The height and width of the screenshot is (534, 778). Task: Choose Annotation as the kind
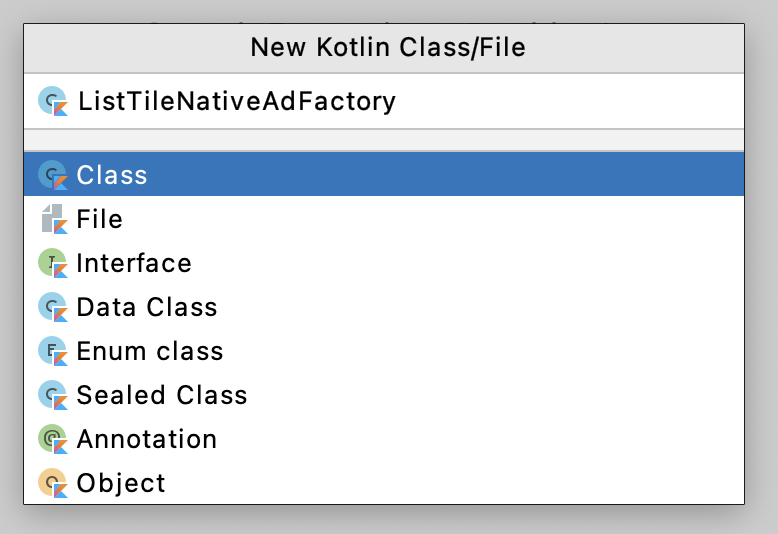pyautogui.click(x=147, y=439)
